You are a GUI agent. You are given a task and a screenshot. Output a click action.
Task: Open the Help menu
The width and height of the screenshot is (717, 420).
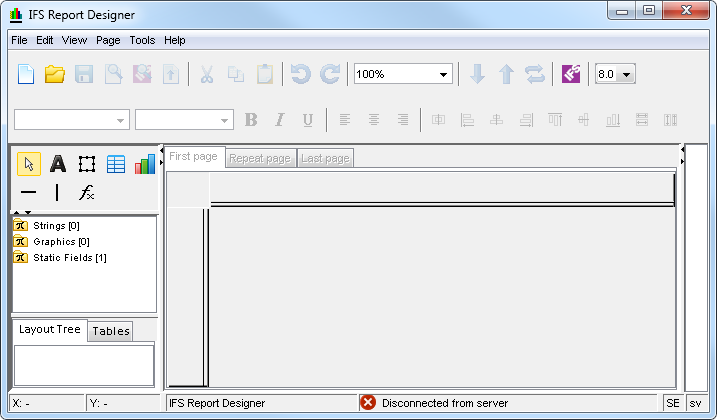(175, 40)
